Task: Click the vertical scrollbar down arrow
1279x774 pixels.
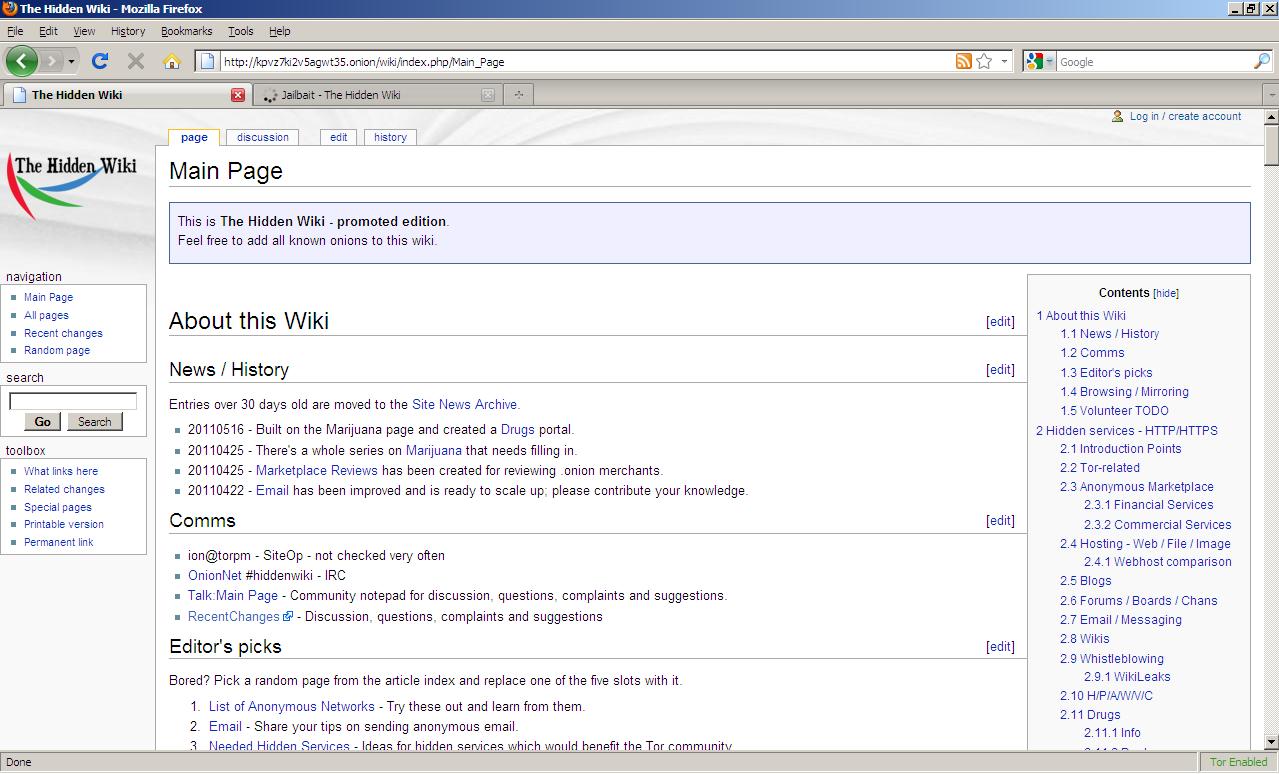Action: pyautogui.click(x=1271, y=742)
